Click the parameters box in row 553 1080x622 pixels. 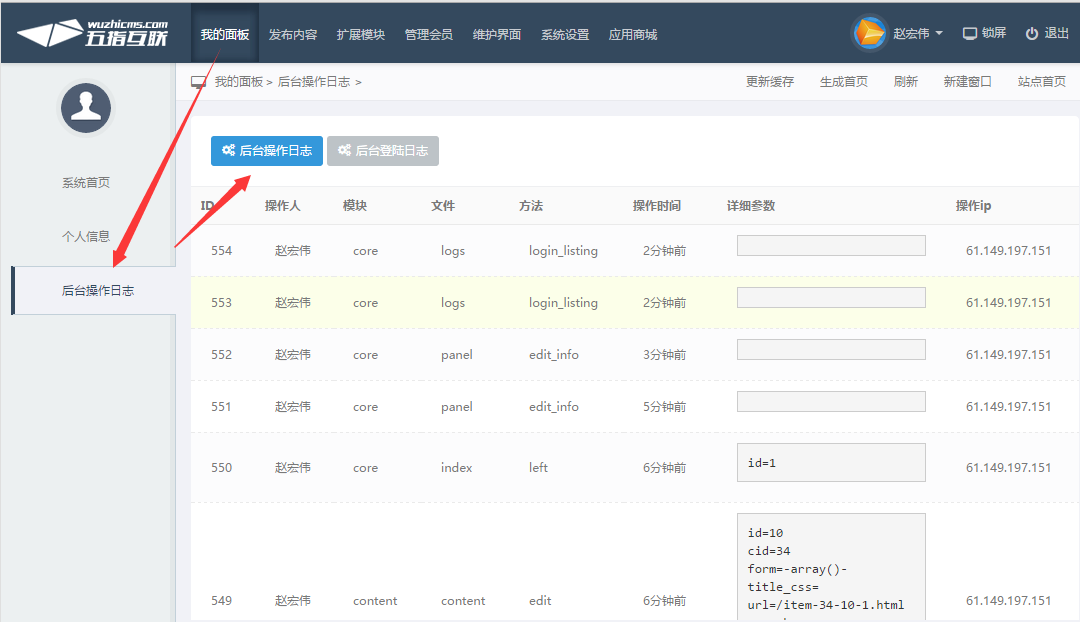coord(831,298)
